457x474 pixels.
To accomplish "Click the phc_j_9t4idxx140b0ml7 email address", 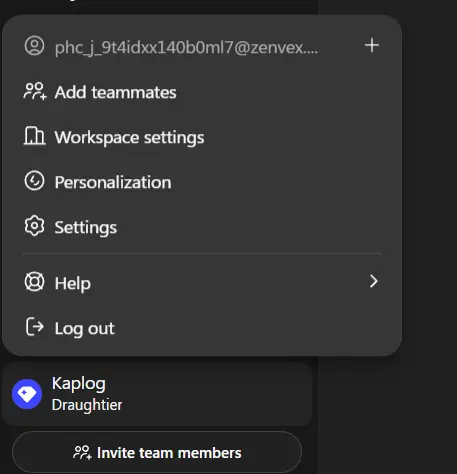I will point(186,47).
